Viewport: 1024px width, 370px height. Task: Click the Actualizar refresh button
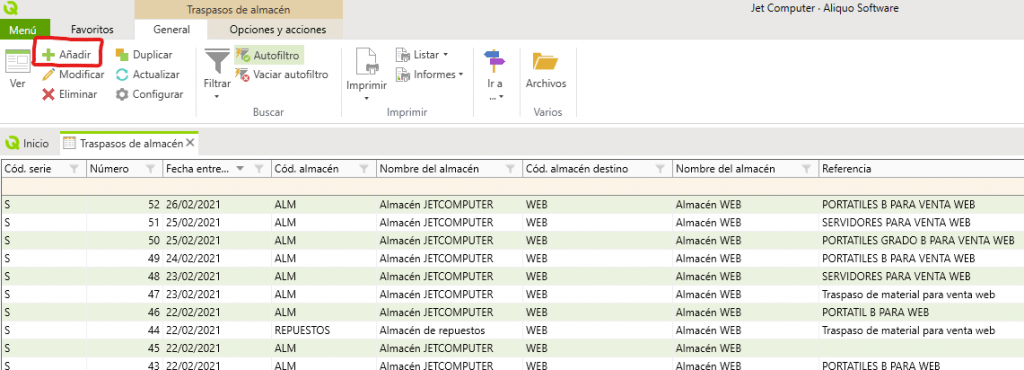[147, 74]
